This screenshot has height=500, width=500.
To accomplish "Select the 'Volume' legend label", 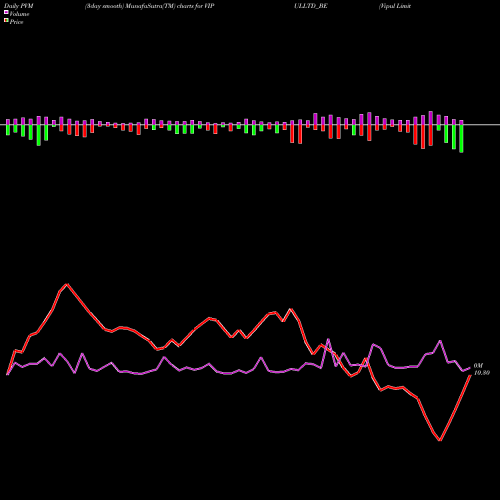I will (19, 14).
